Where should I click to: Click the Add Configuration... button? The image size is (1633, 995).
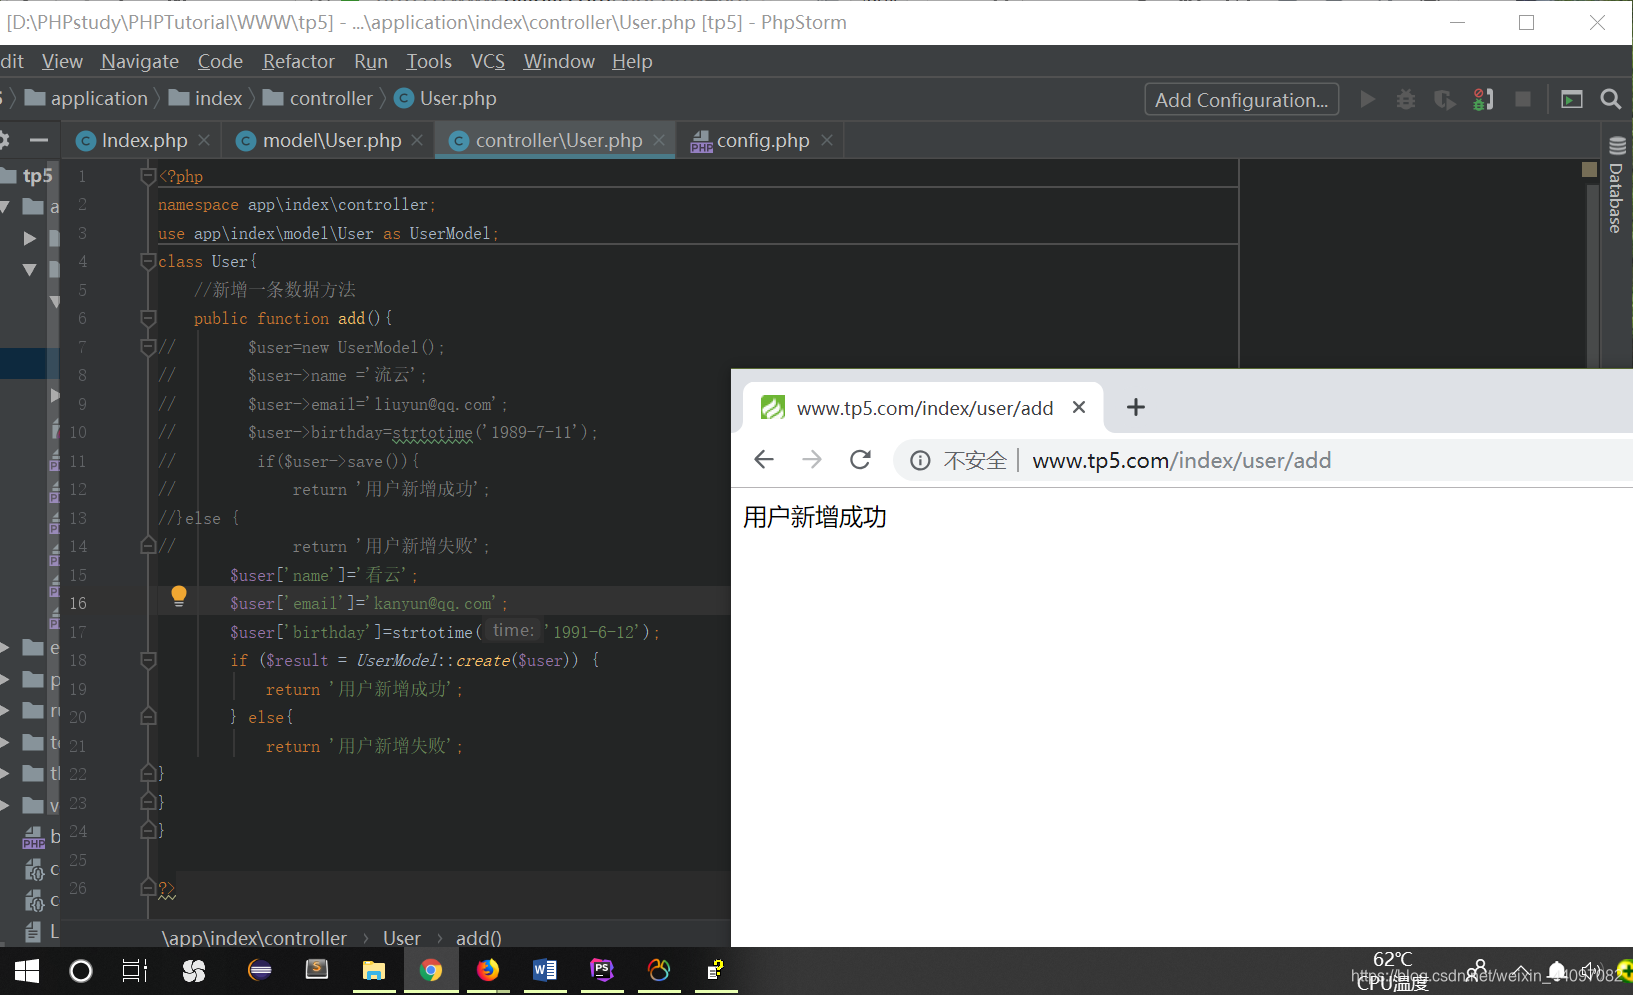(1242, 99)
